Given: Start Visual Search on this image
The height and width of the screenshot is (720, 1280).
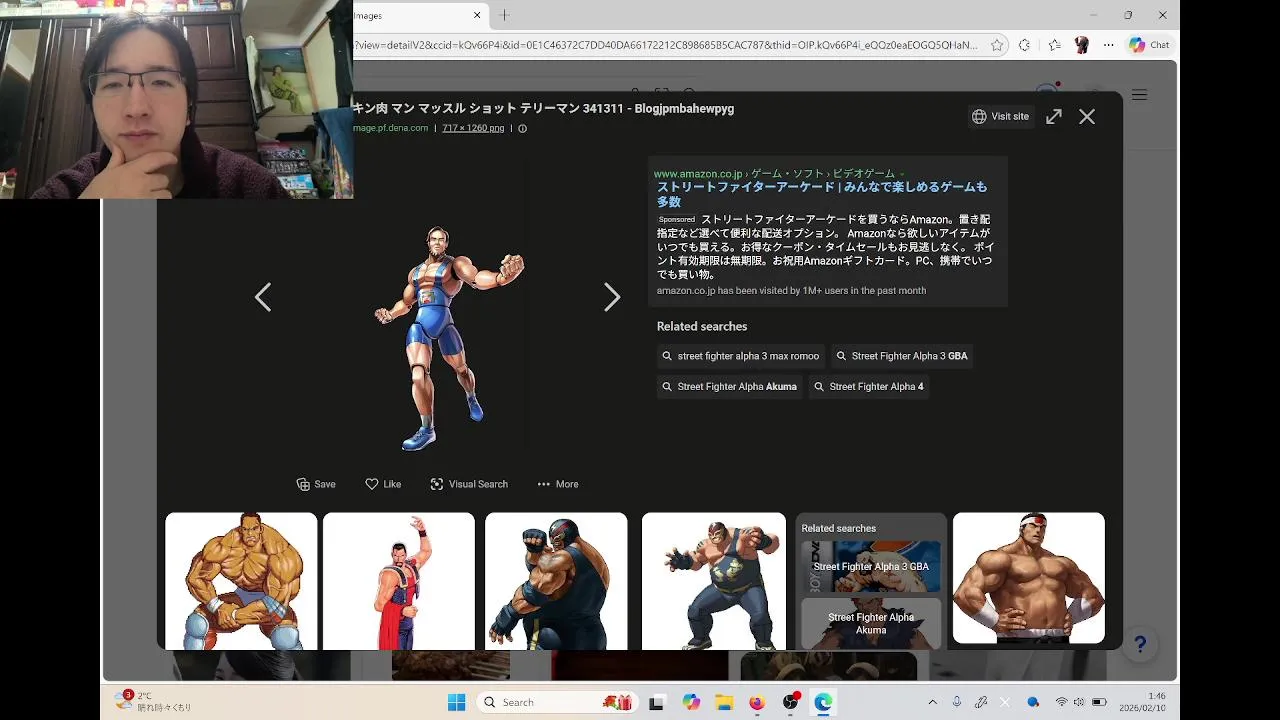Looking at the screenshot, I should (469, 484).
